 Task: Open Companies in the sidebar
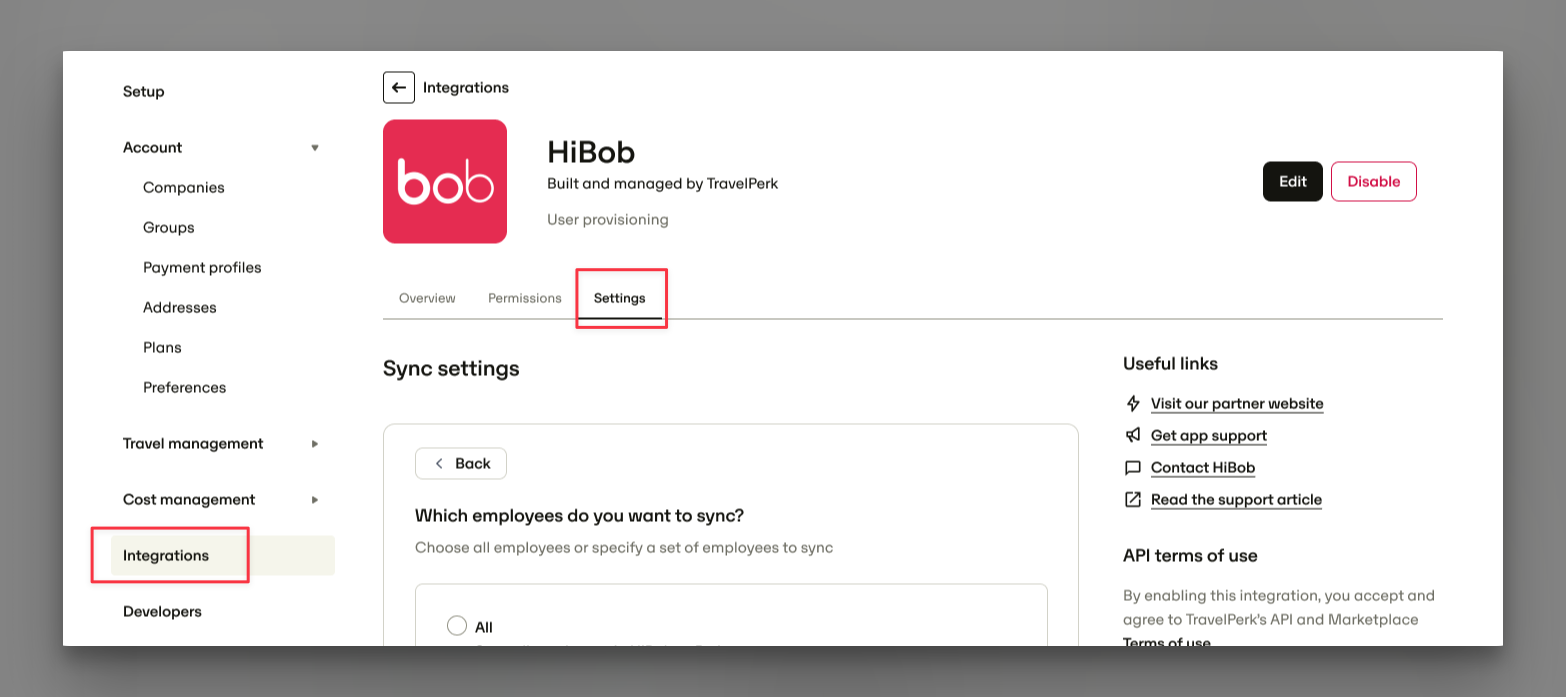184,188
